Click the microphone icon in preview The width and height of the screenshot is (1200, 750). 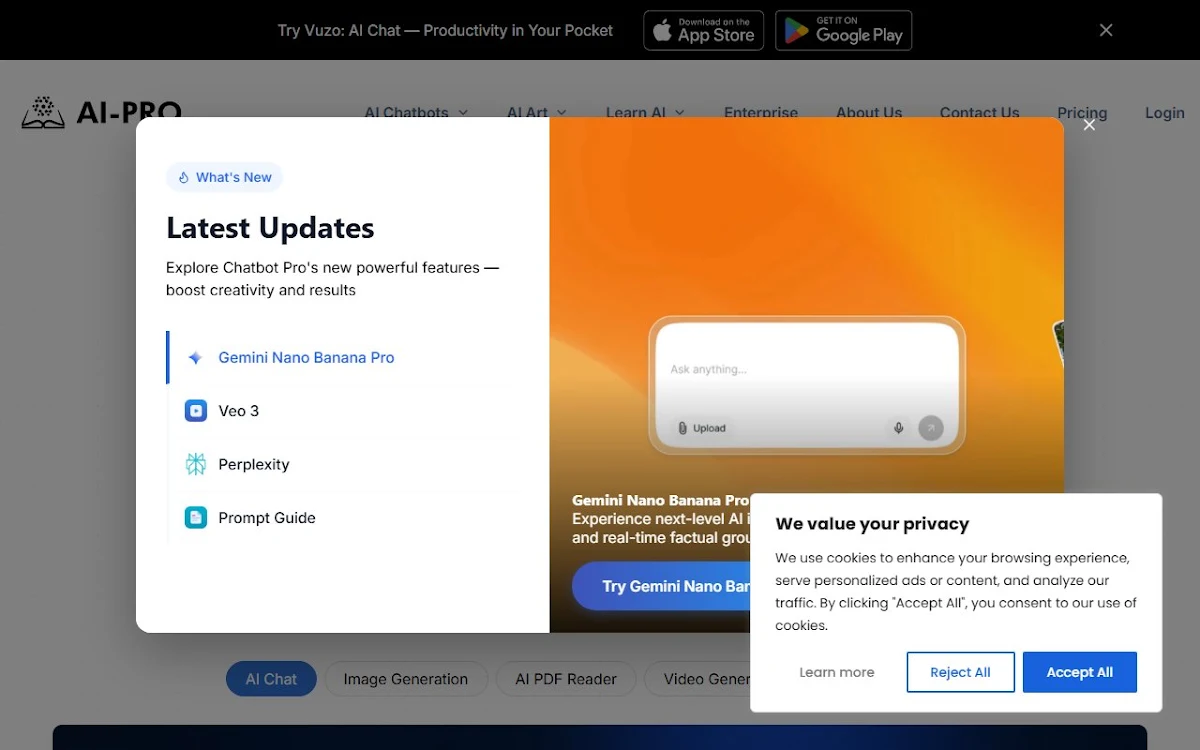(898, 428)
